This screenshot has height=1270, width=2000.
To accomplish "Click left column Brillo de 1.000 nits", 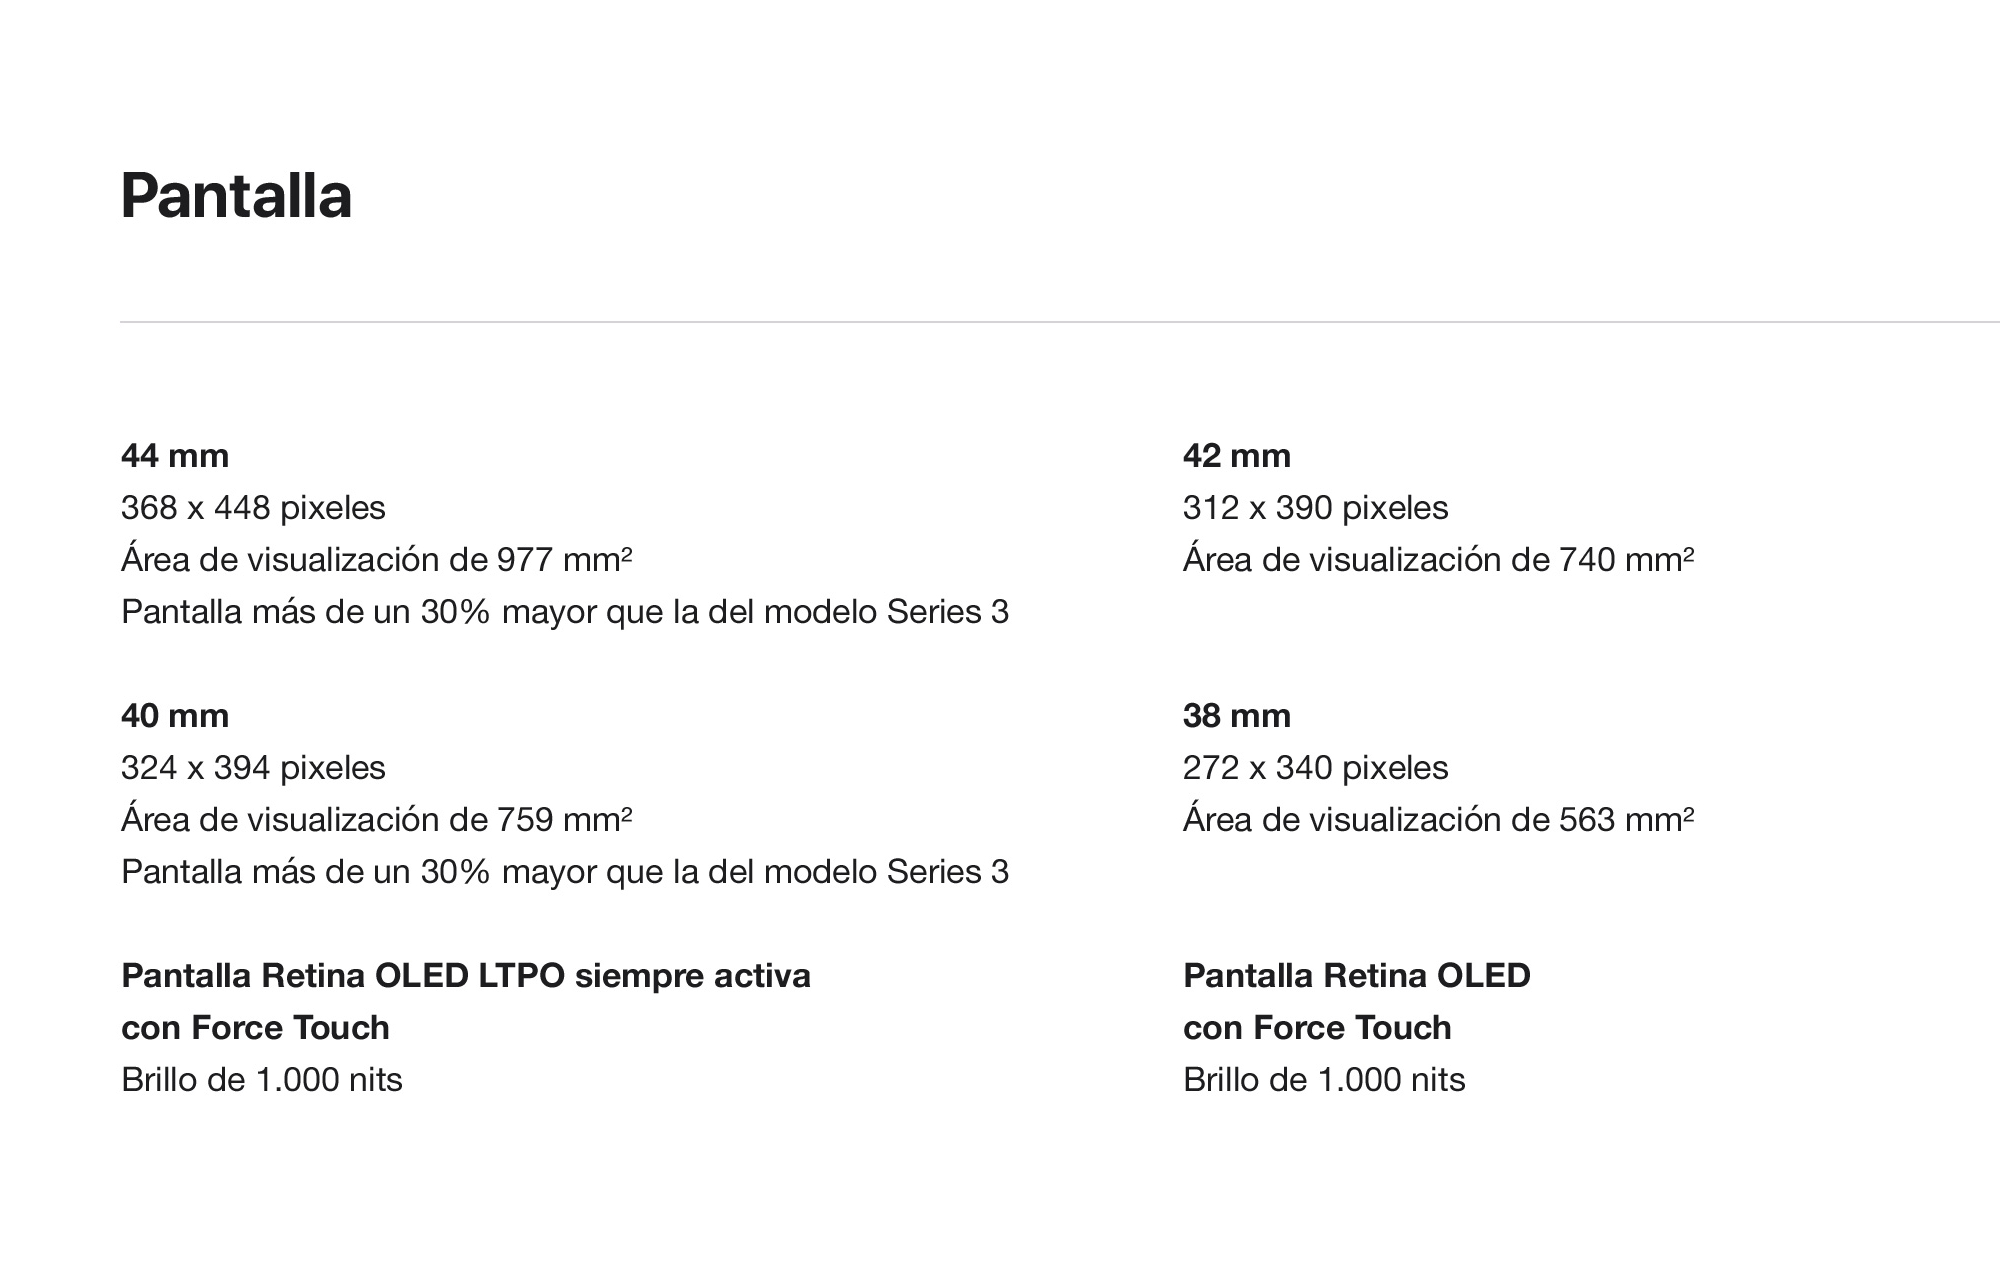I will 262,1080.
